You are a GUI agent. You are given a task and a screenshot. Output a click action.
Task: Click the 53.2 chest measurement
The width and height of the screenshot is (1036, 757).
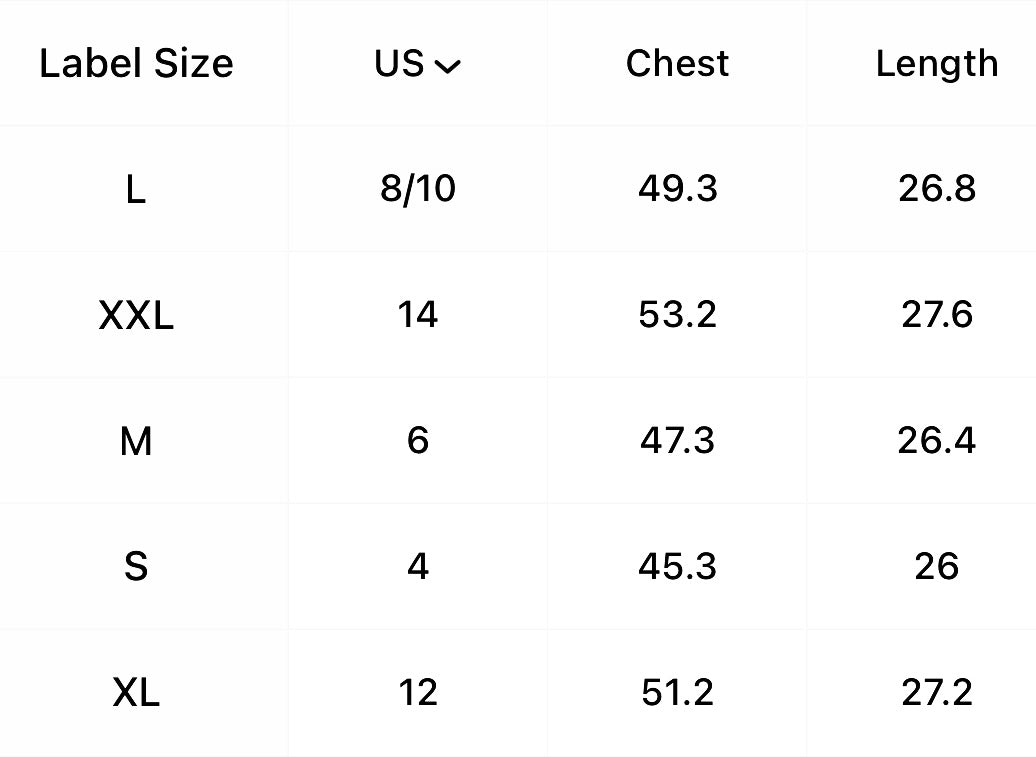pos(677,315)
